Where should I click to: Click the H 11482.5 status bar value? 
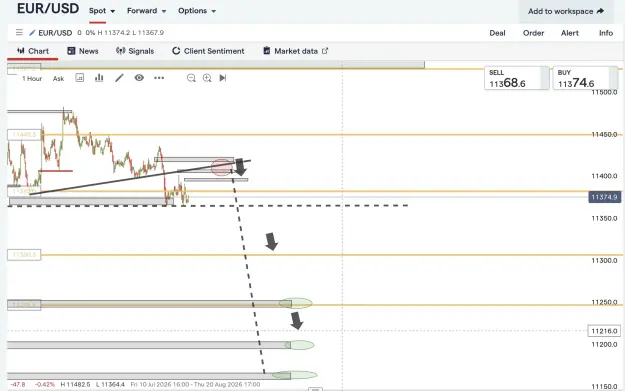point(75,384)
